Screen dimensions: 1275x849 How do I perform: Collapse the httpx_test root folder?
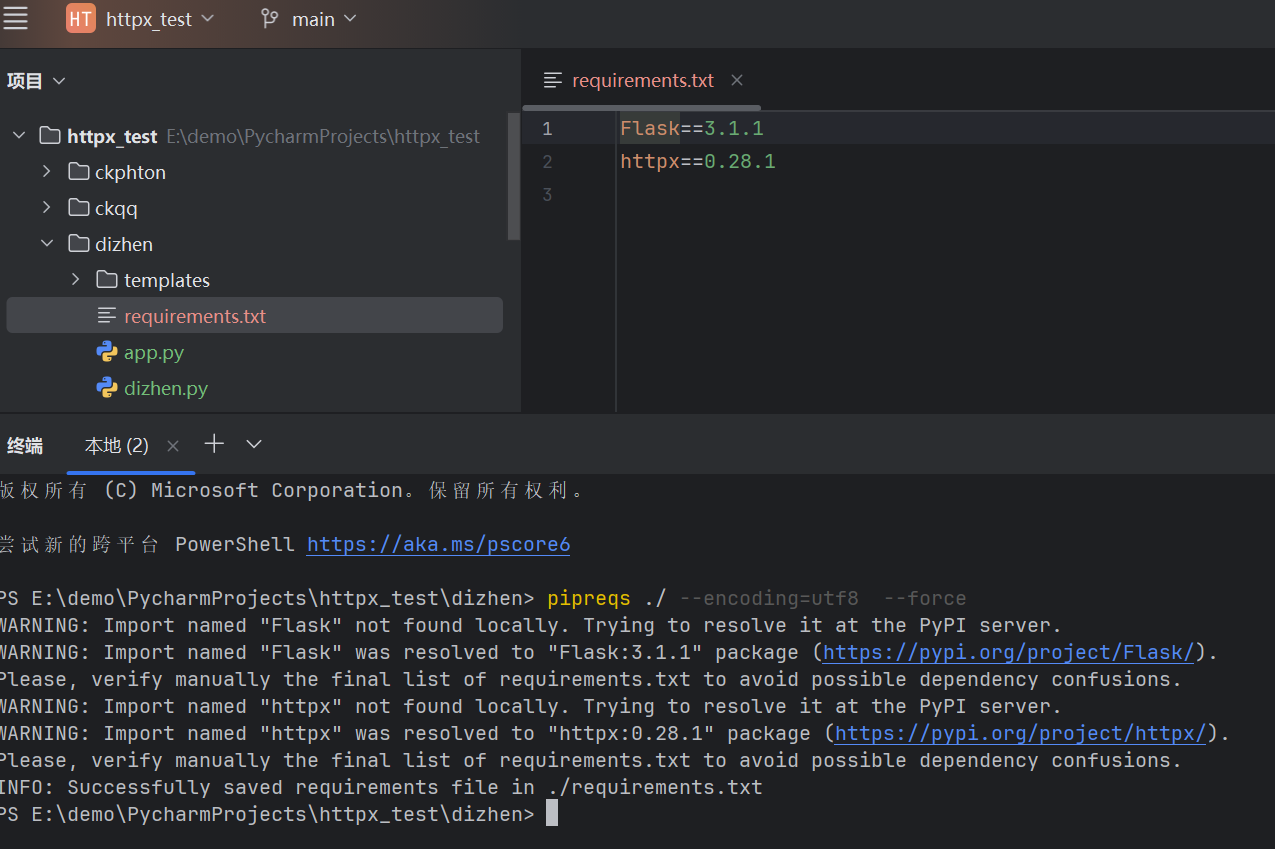pos(19,136)
